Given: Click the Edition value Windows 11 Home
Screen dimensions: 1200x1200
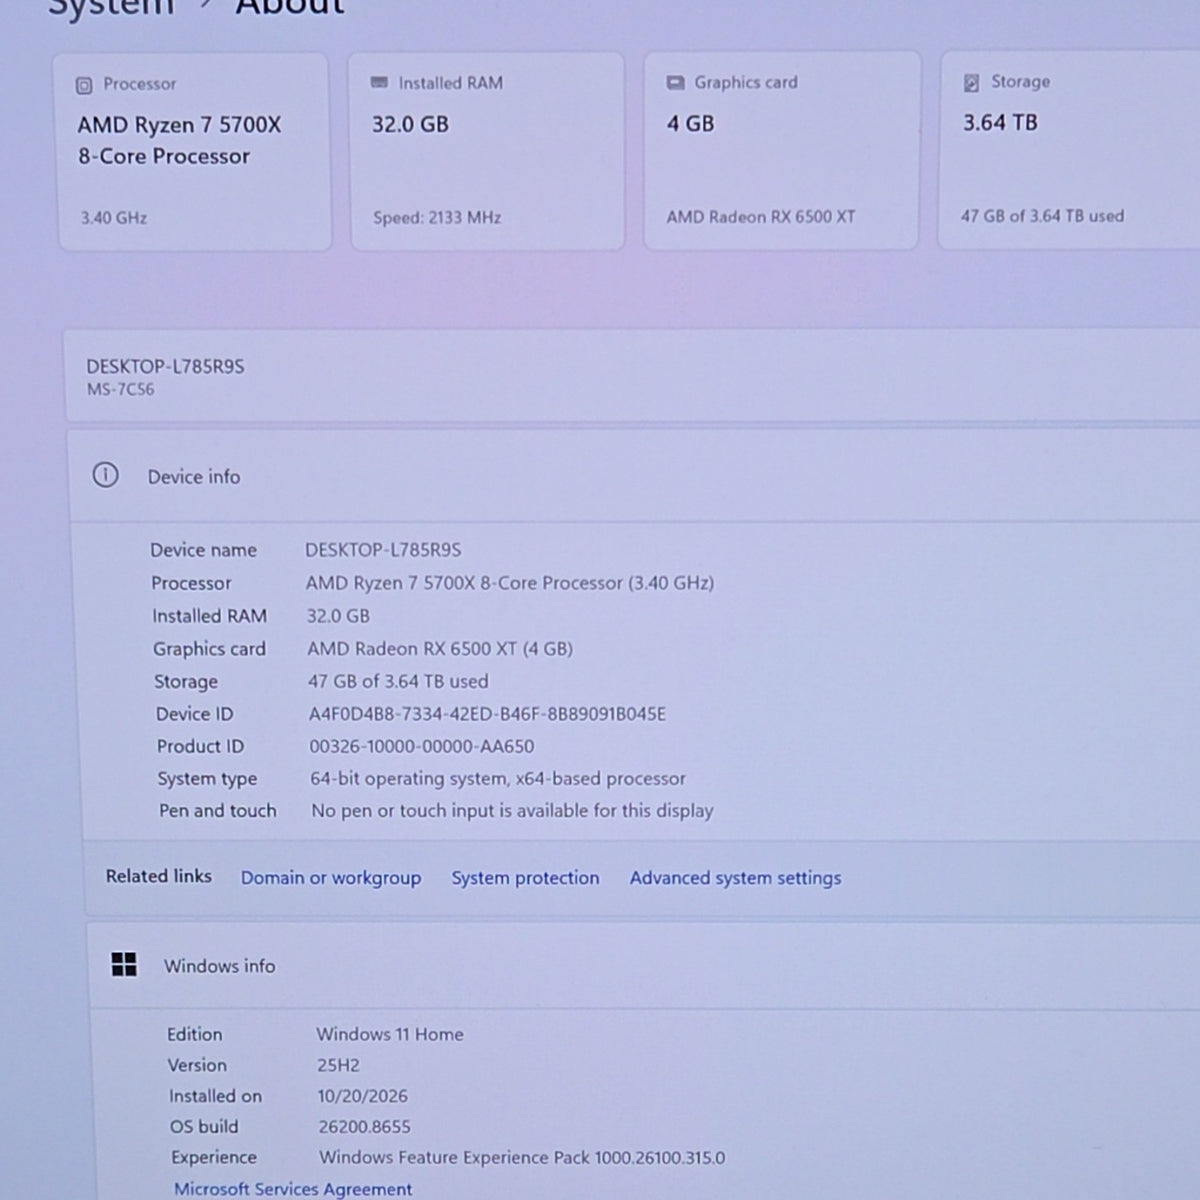Looking at the screenshot, I should [x=390, y=1034].
